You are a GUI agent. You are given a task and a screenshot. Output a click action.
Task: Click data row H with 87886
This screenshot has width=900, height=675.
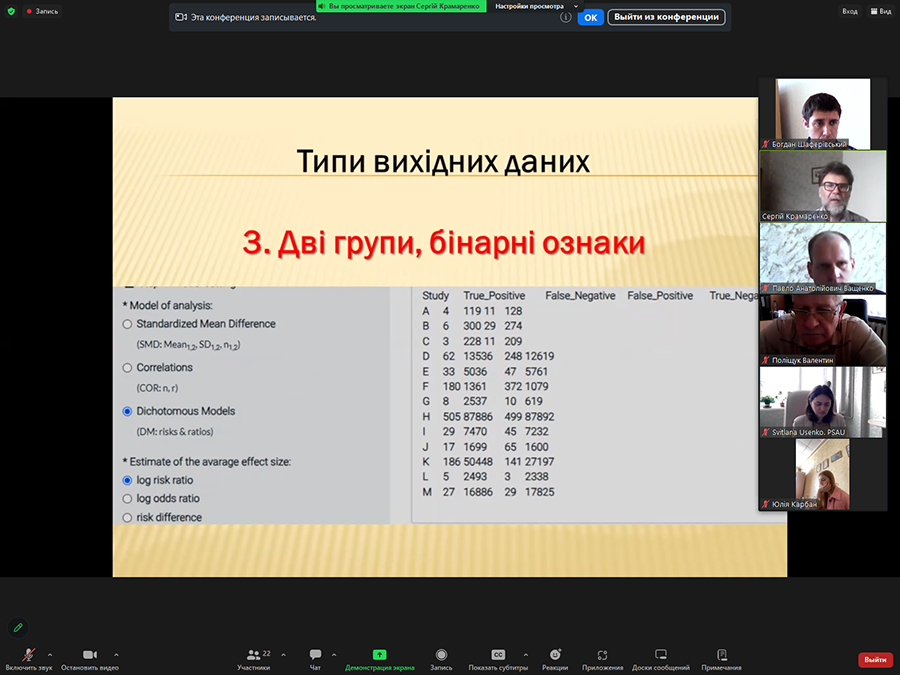click(488, 417)
